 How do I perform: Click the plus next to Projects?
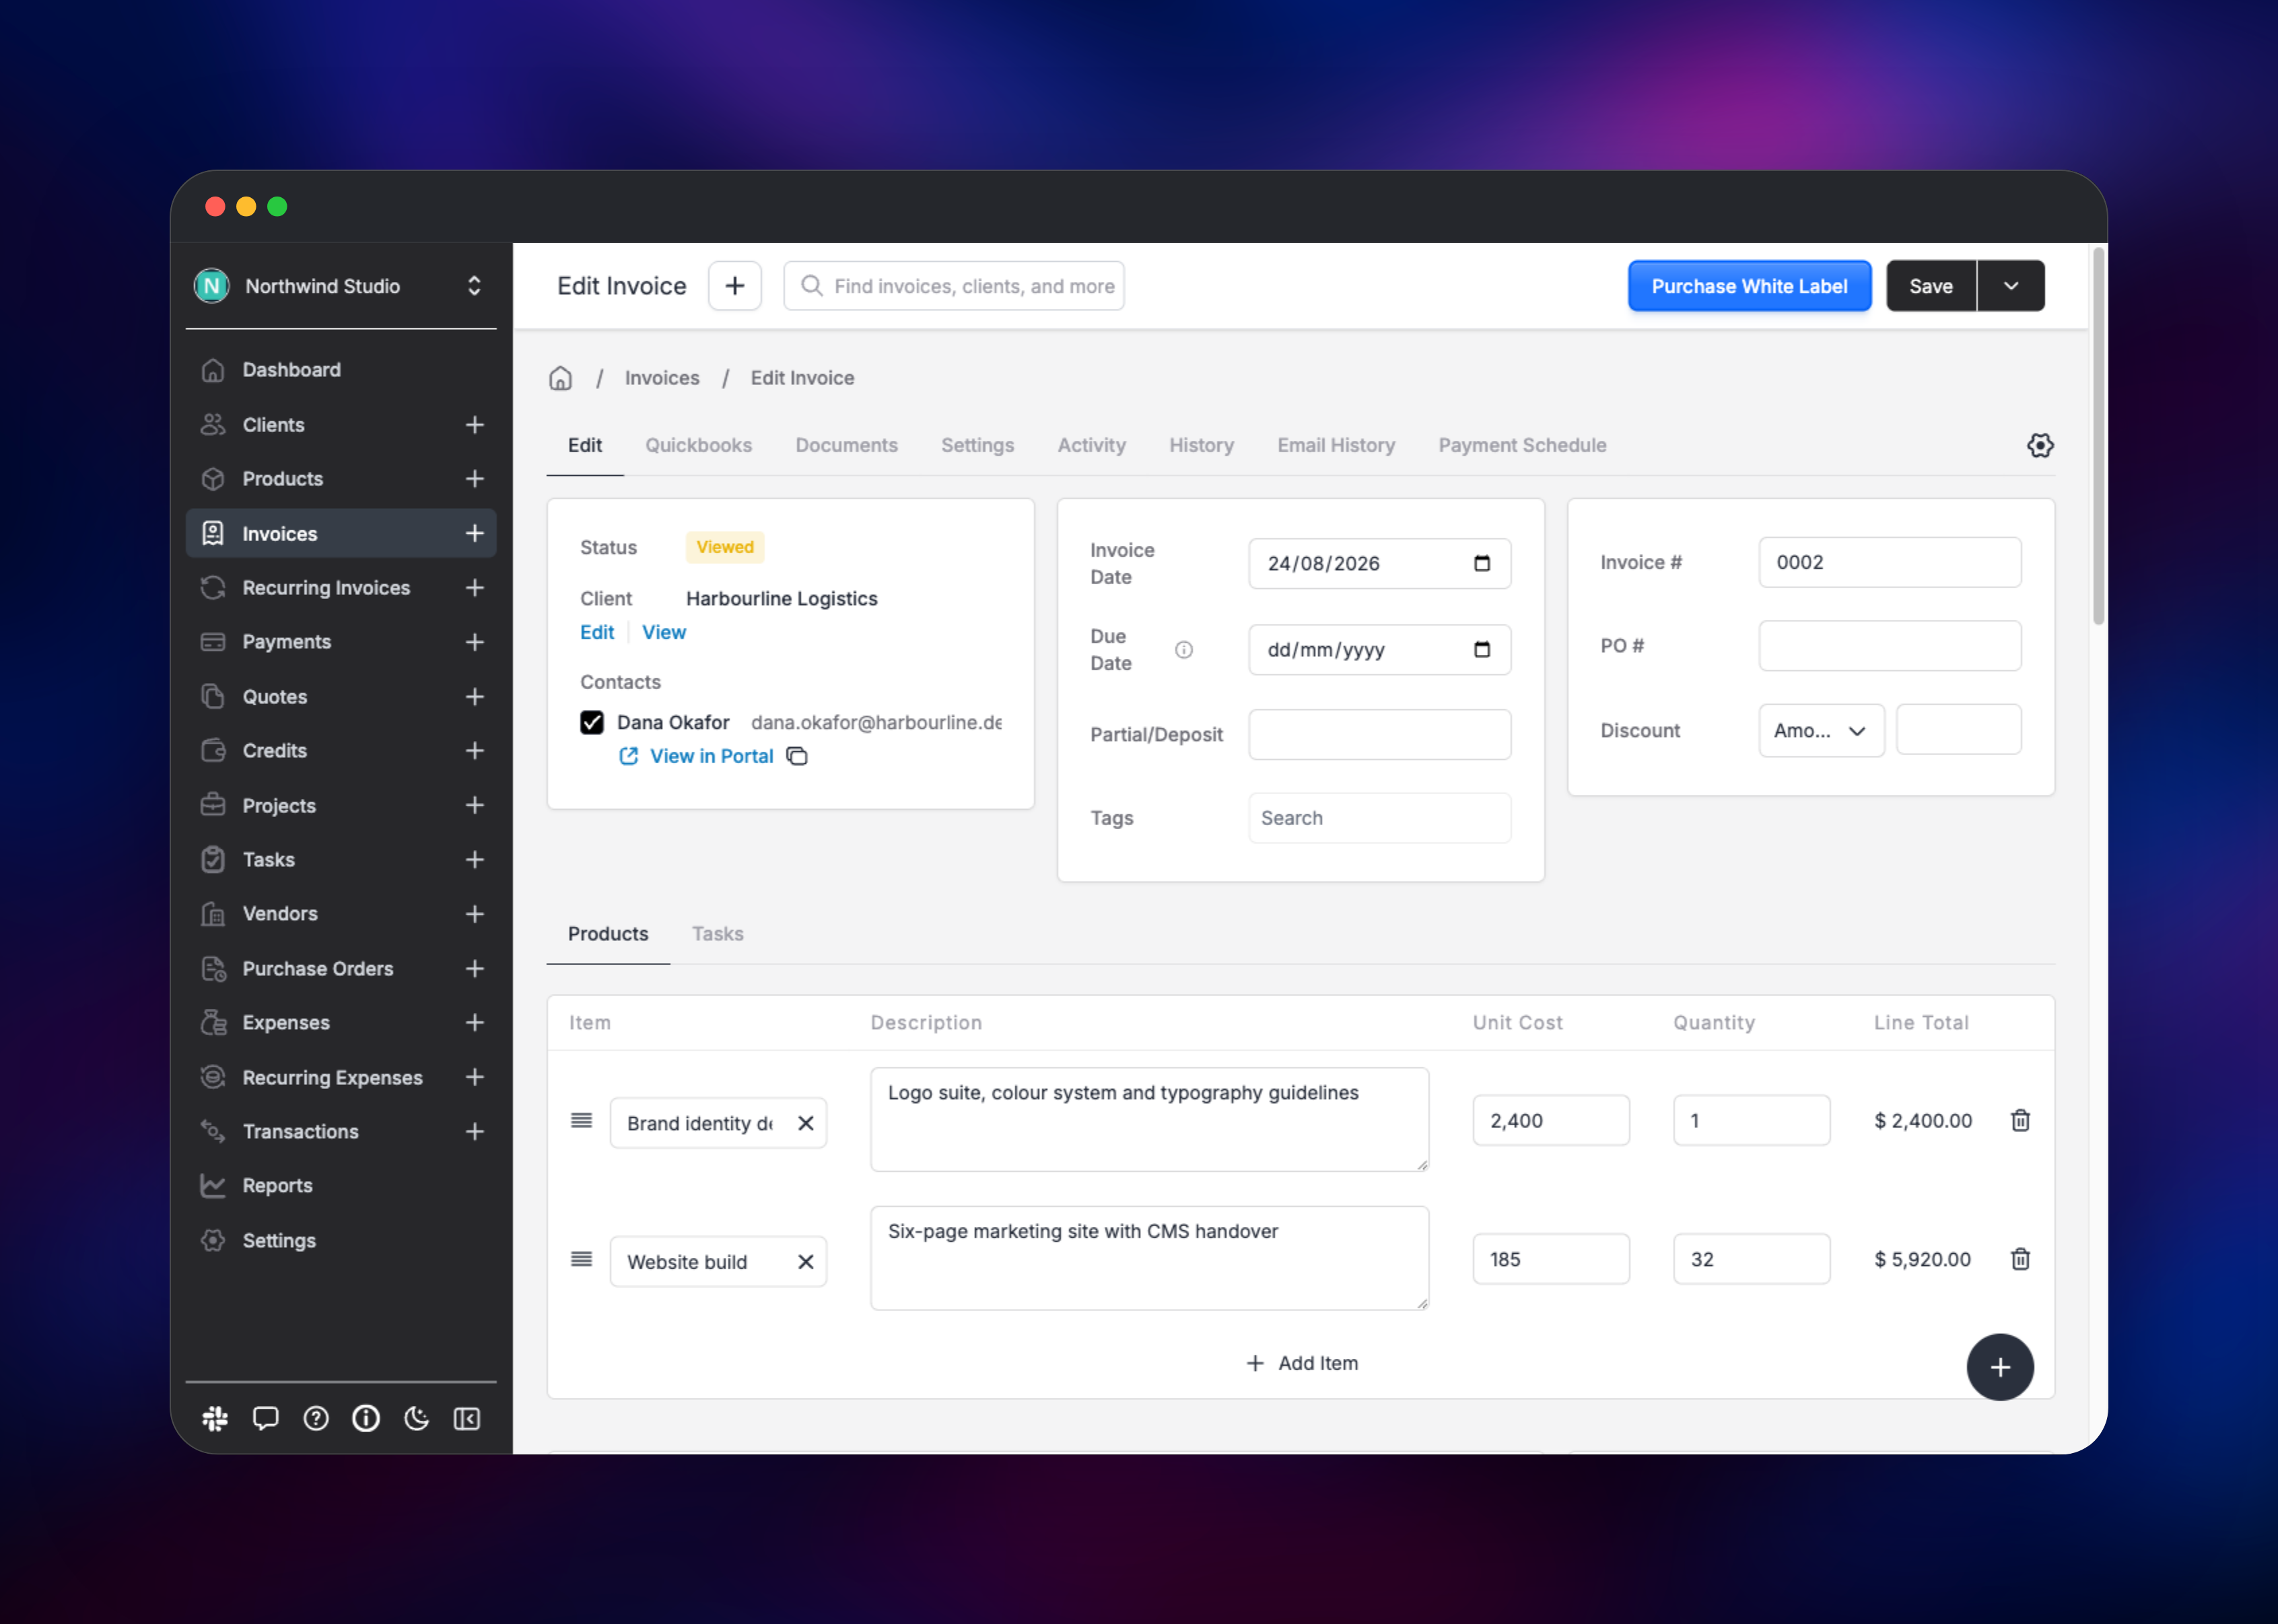474,806
